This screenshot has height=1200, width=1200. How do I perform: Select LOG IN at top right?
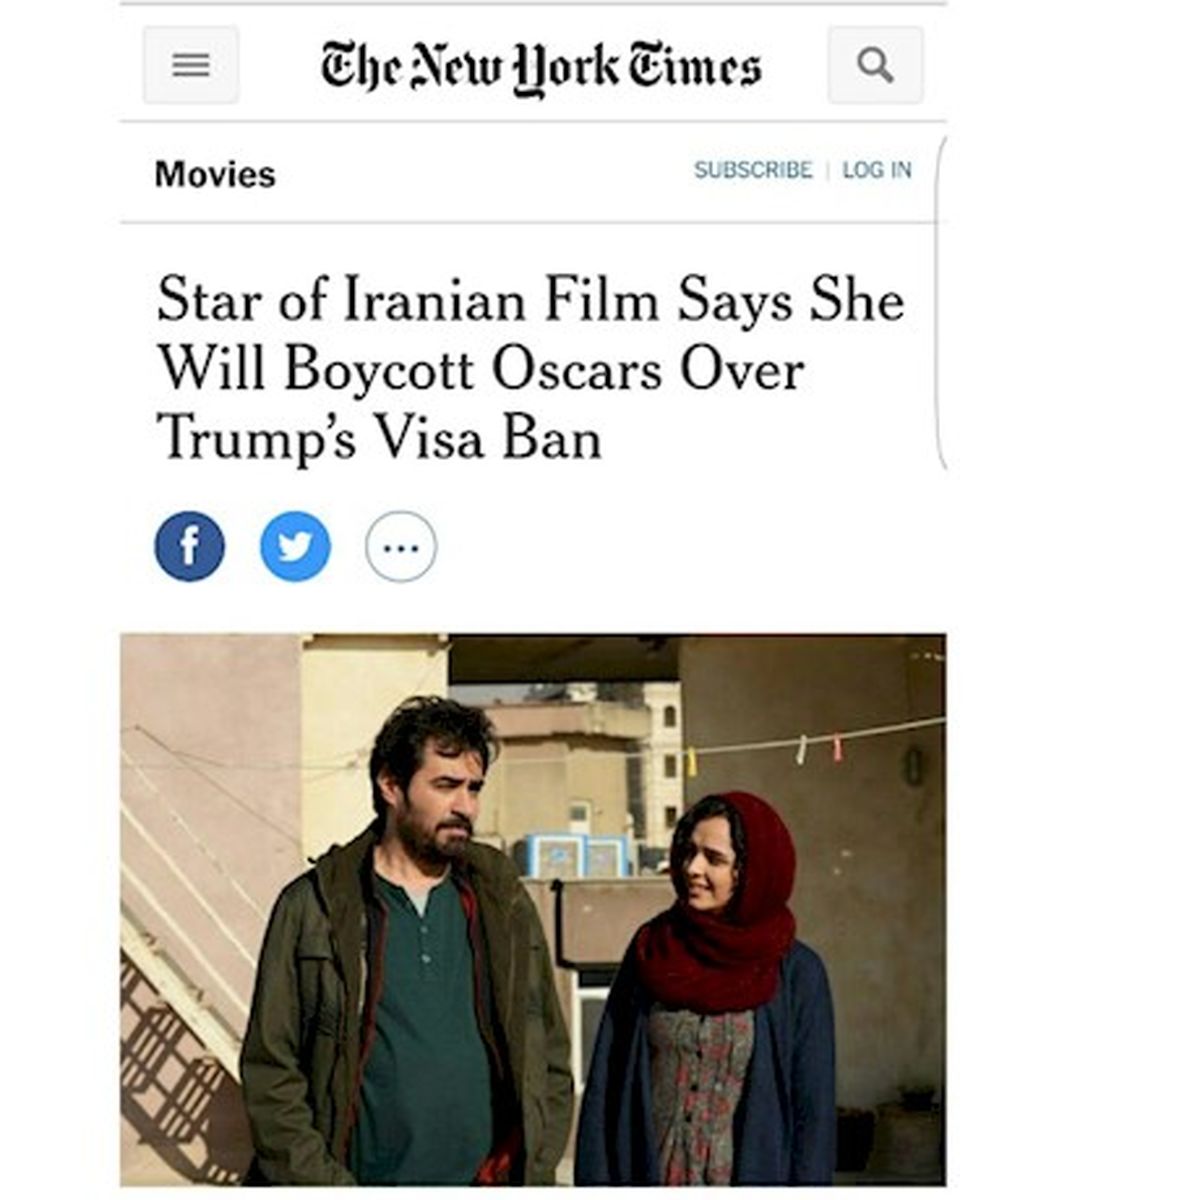[x=877, y=170]
